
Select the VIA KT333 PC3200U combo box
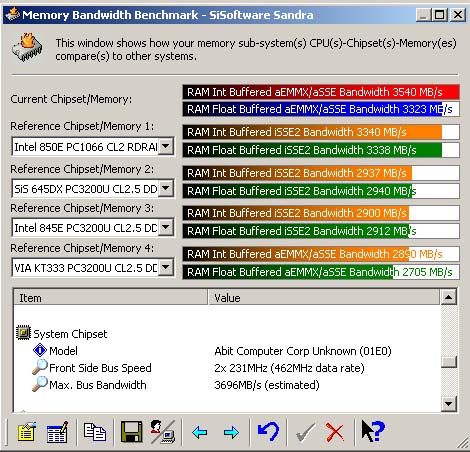pos(93,267)
